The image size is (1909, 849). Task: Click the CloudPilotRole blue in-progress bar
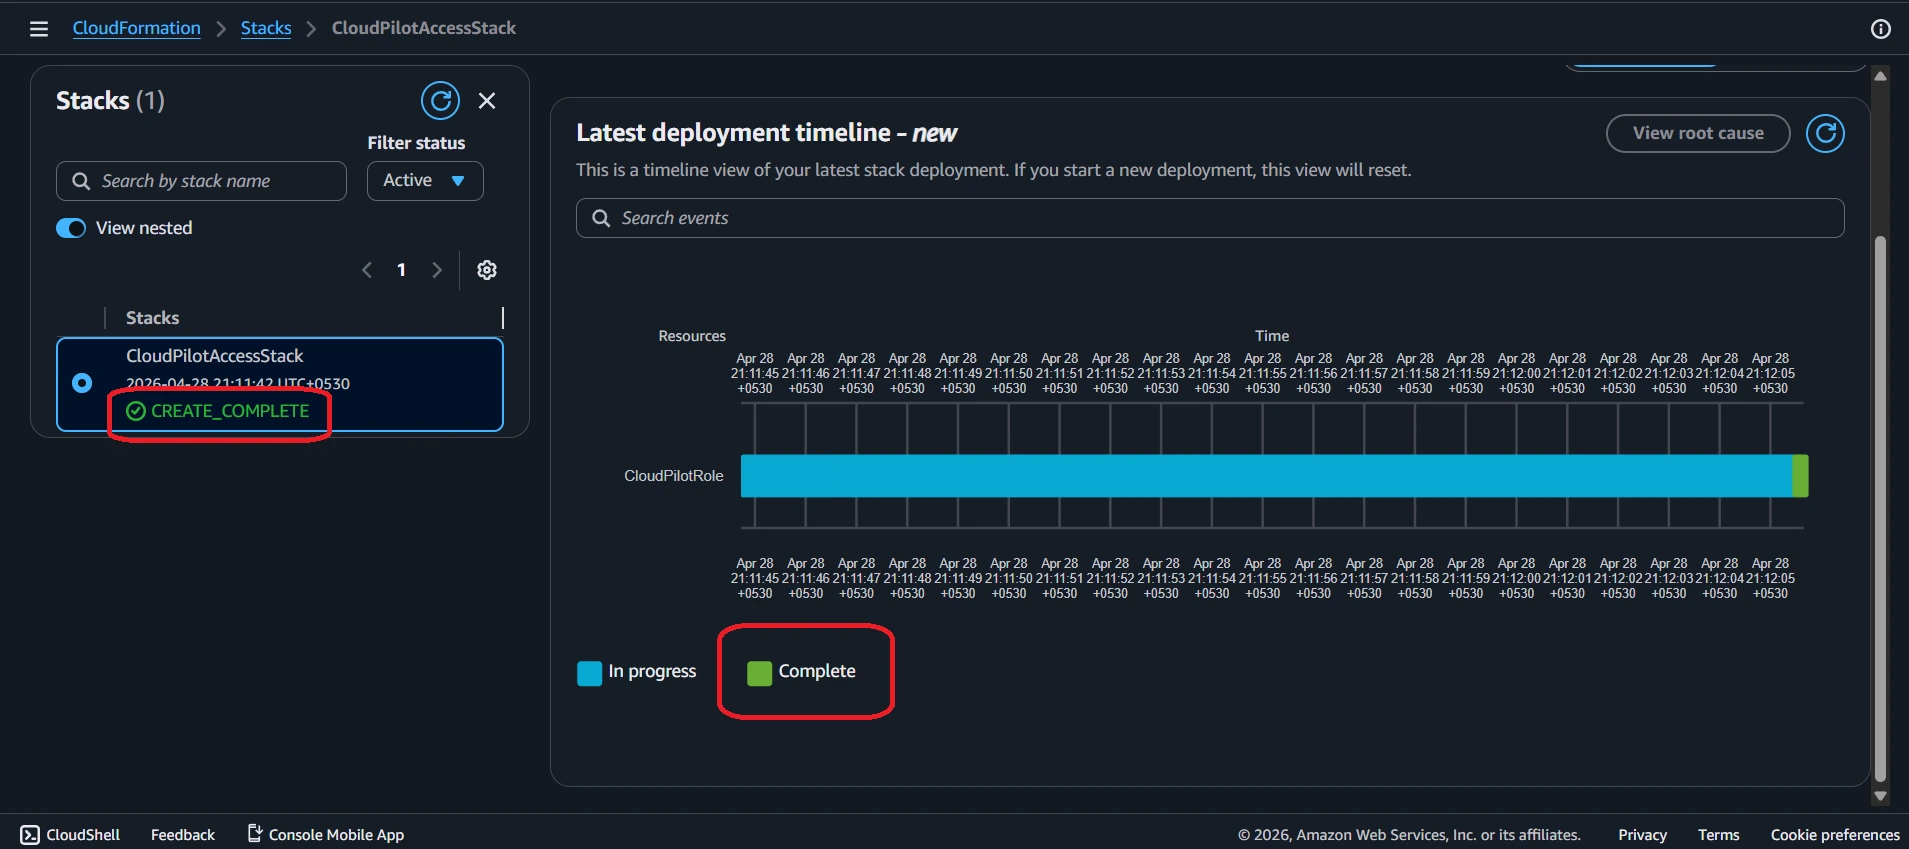[x=1266, y=476]
